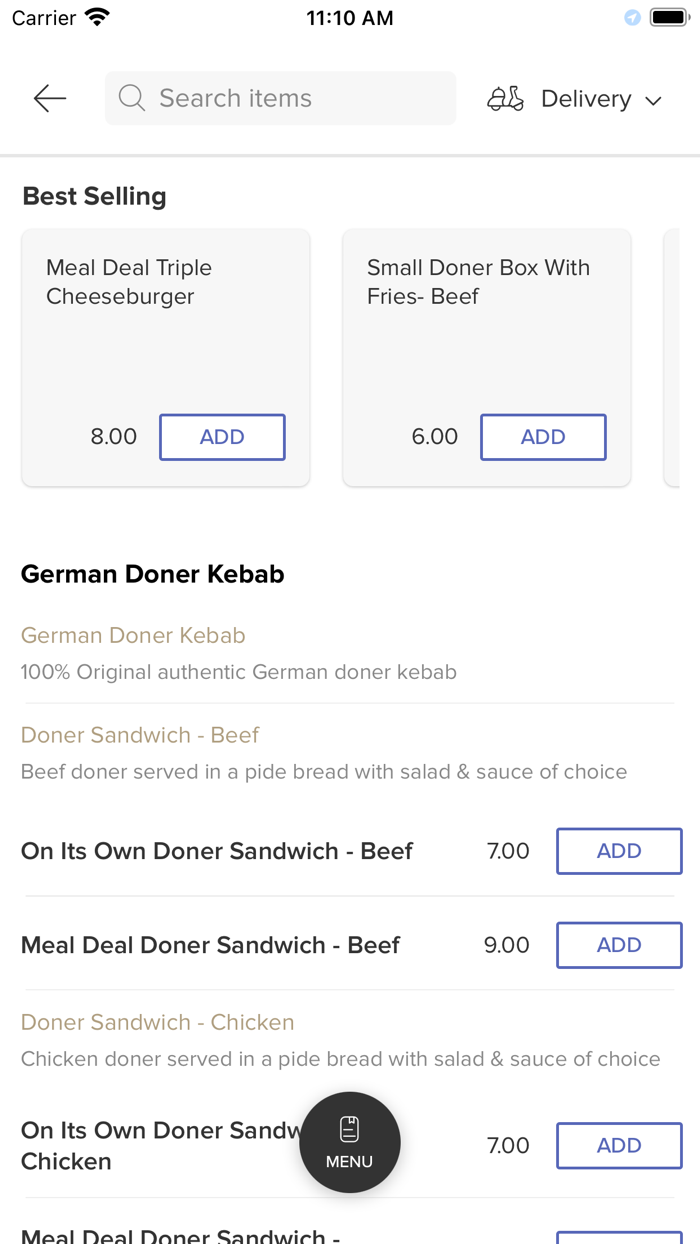
Task: Tap the magnifying glass search icon
Action: [131, 98]
